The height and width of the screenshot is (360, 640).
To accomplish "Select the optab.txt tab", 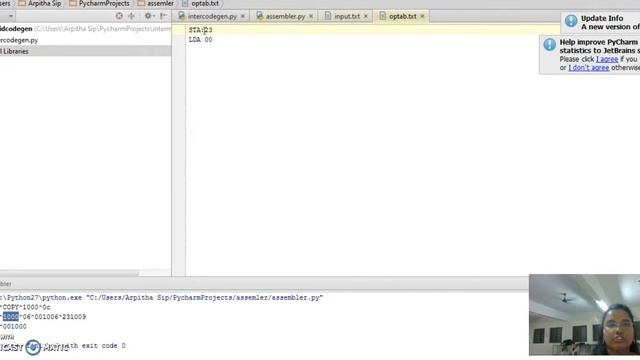I will pos(402,16).
